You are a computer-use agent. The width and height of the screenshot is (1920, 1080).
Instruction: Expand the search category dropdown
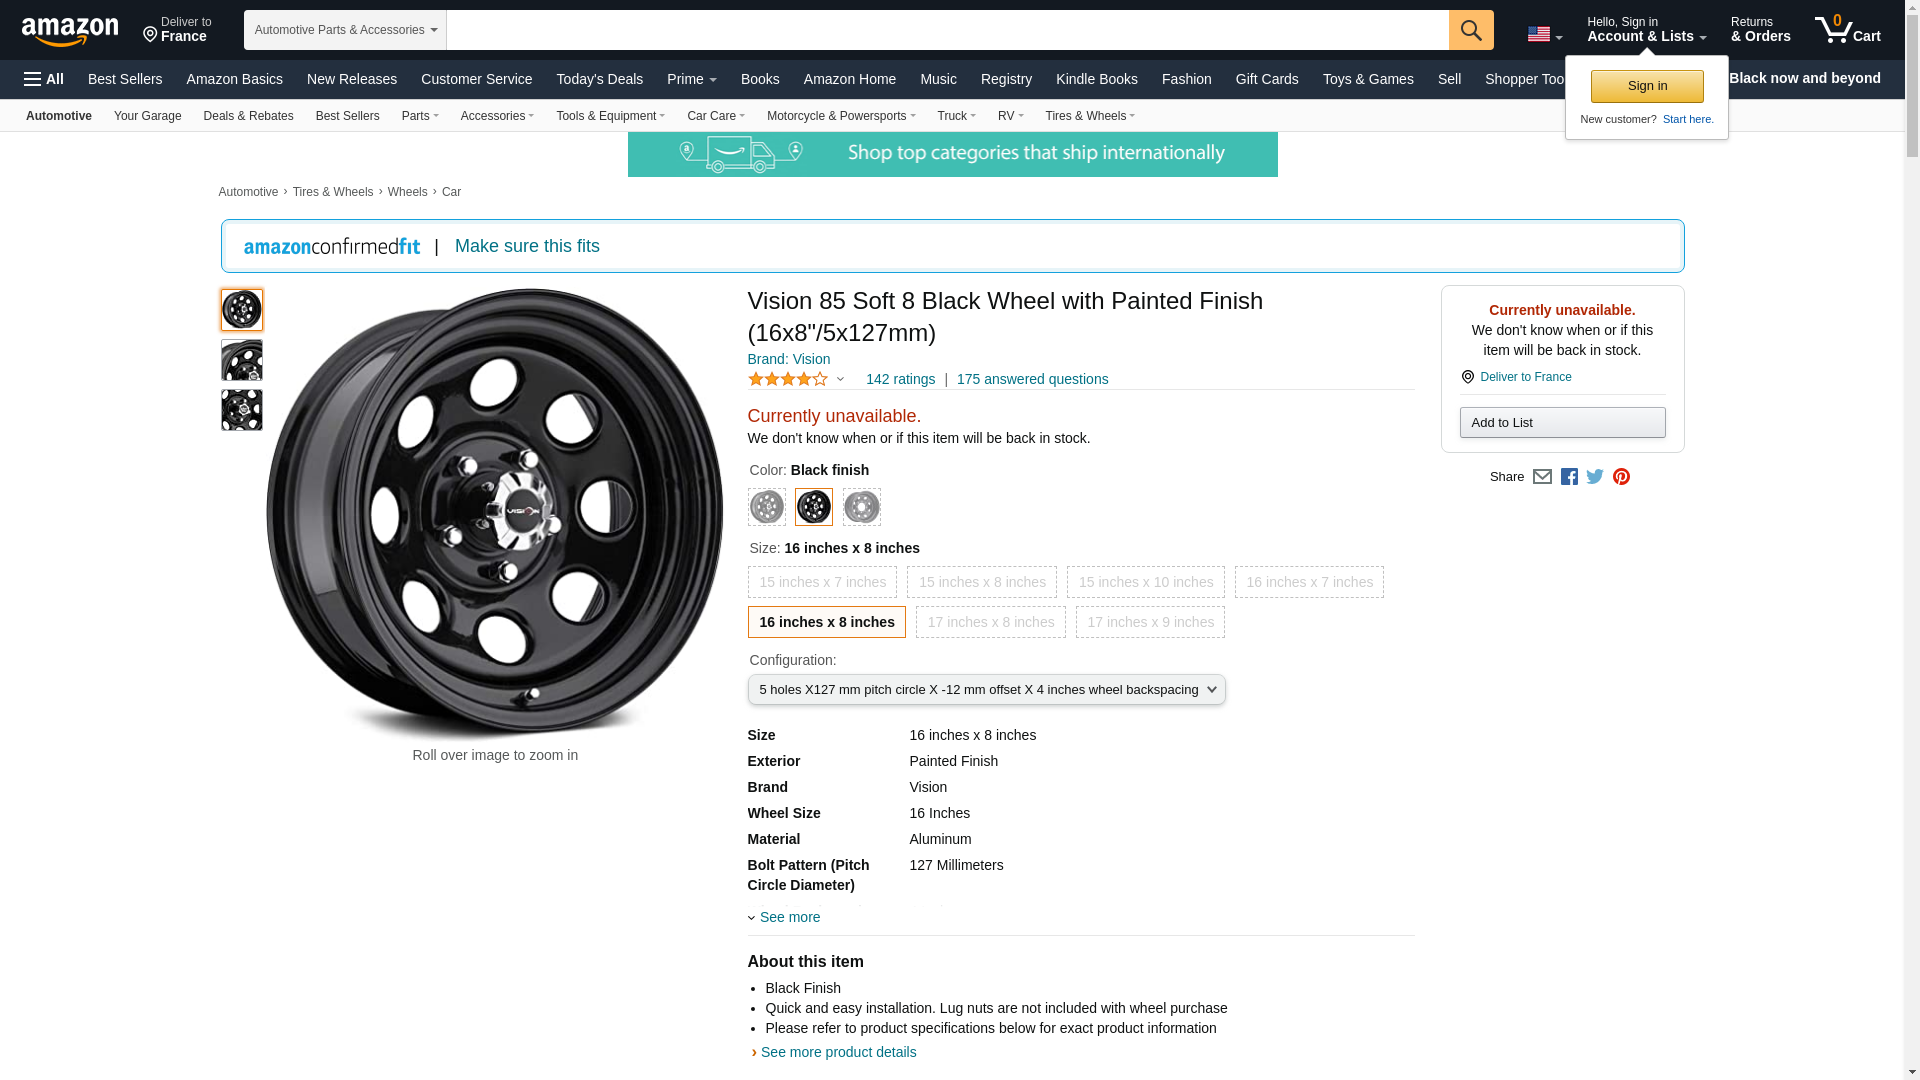tap(345, 30)
